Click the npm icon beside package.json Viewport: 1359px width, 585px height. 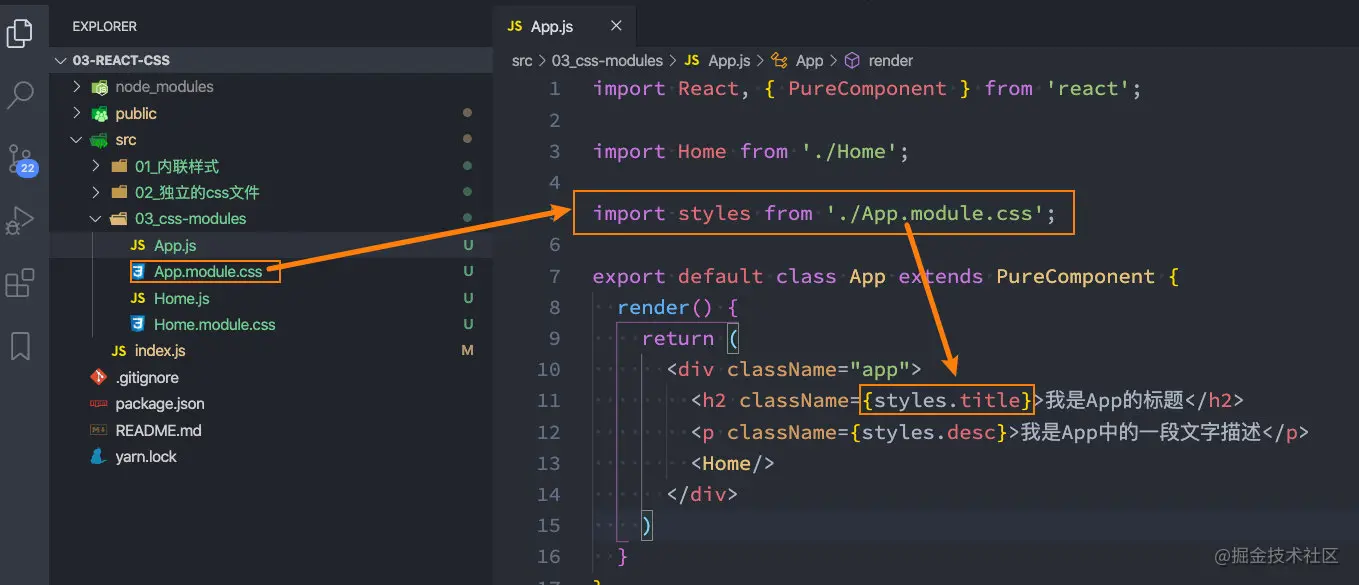point(98,404)
